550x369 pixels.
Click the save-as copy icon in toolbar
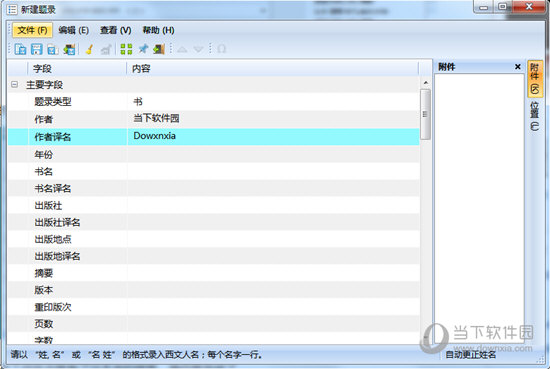(53, 49)
